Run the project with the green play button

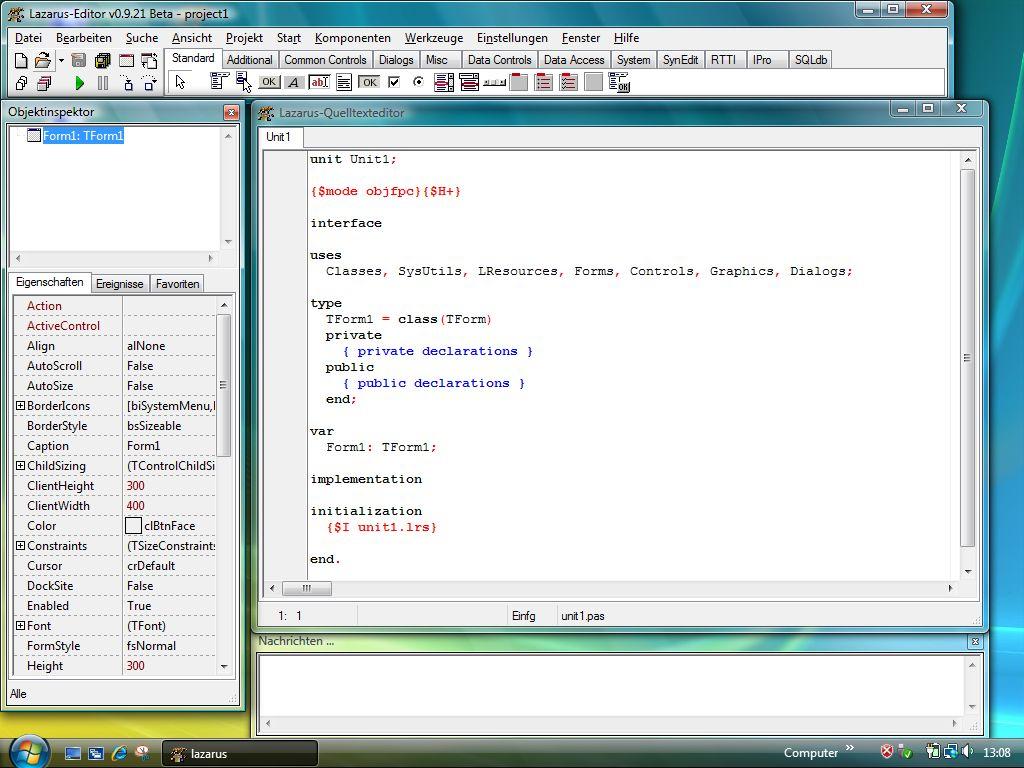point(80,83)
